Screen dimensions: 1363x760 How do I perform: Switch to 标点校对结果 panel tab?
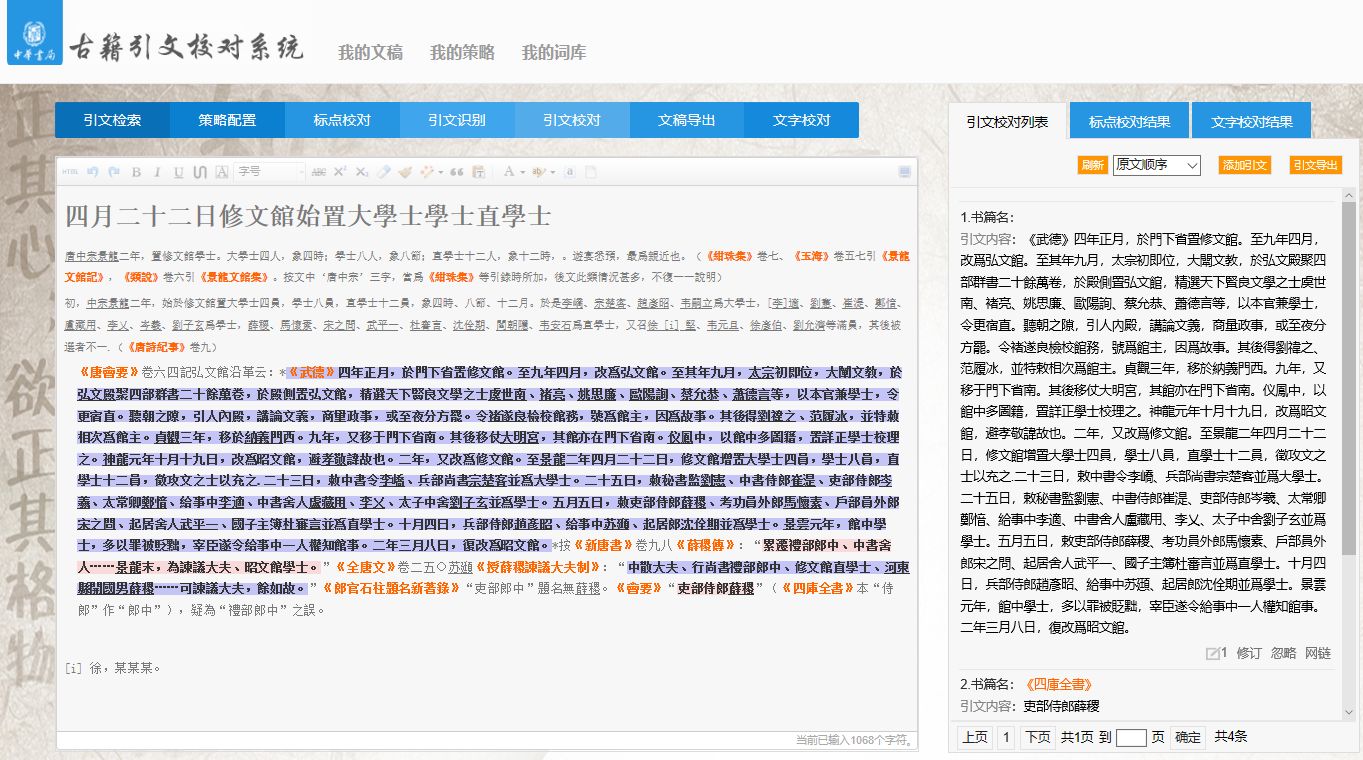pyautogui.click(x=1130, y=122)
